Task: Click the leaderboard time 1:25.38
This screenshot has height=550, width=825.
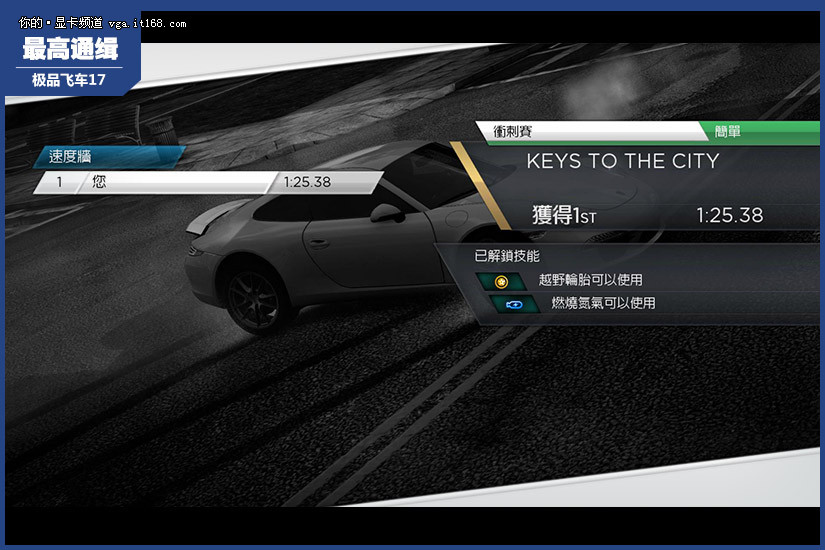Action: (307, 182)
